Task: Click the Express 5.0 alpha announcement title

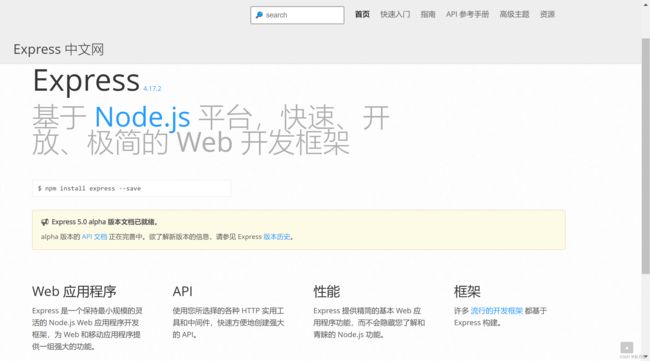Action: pos(105,222)
